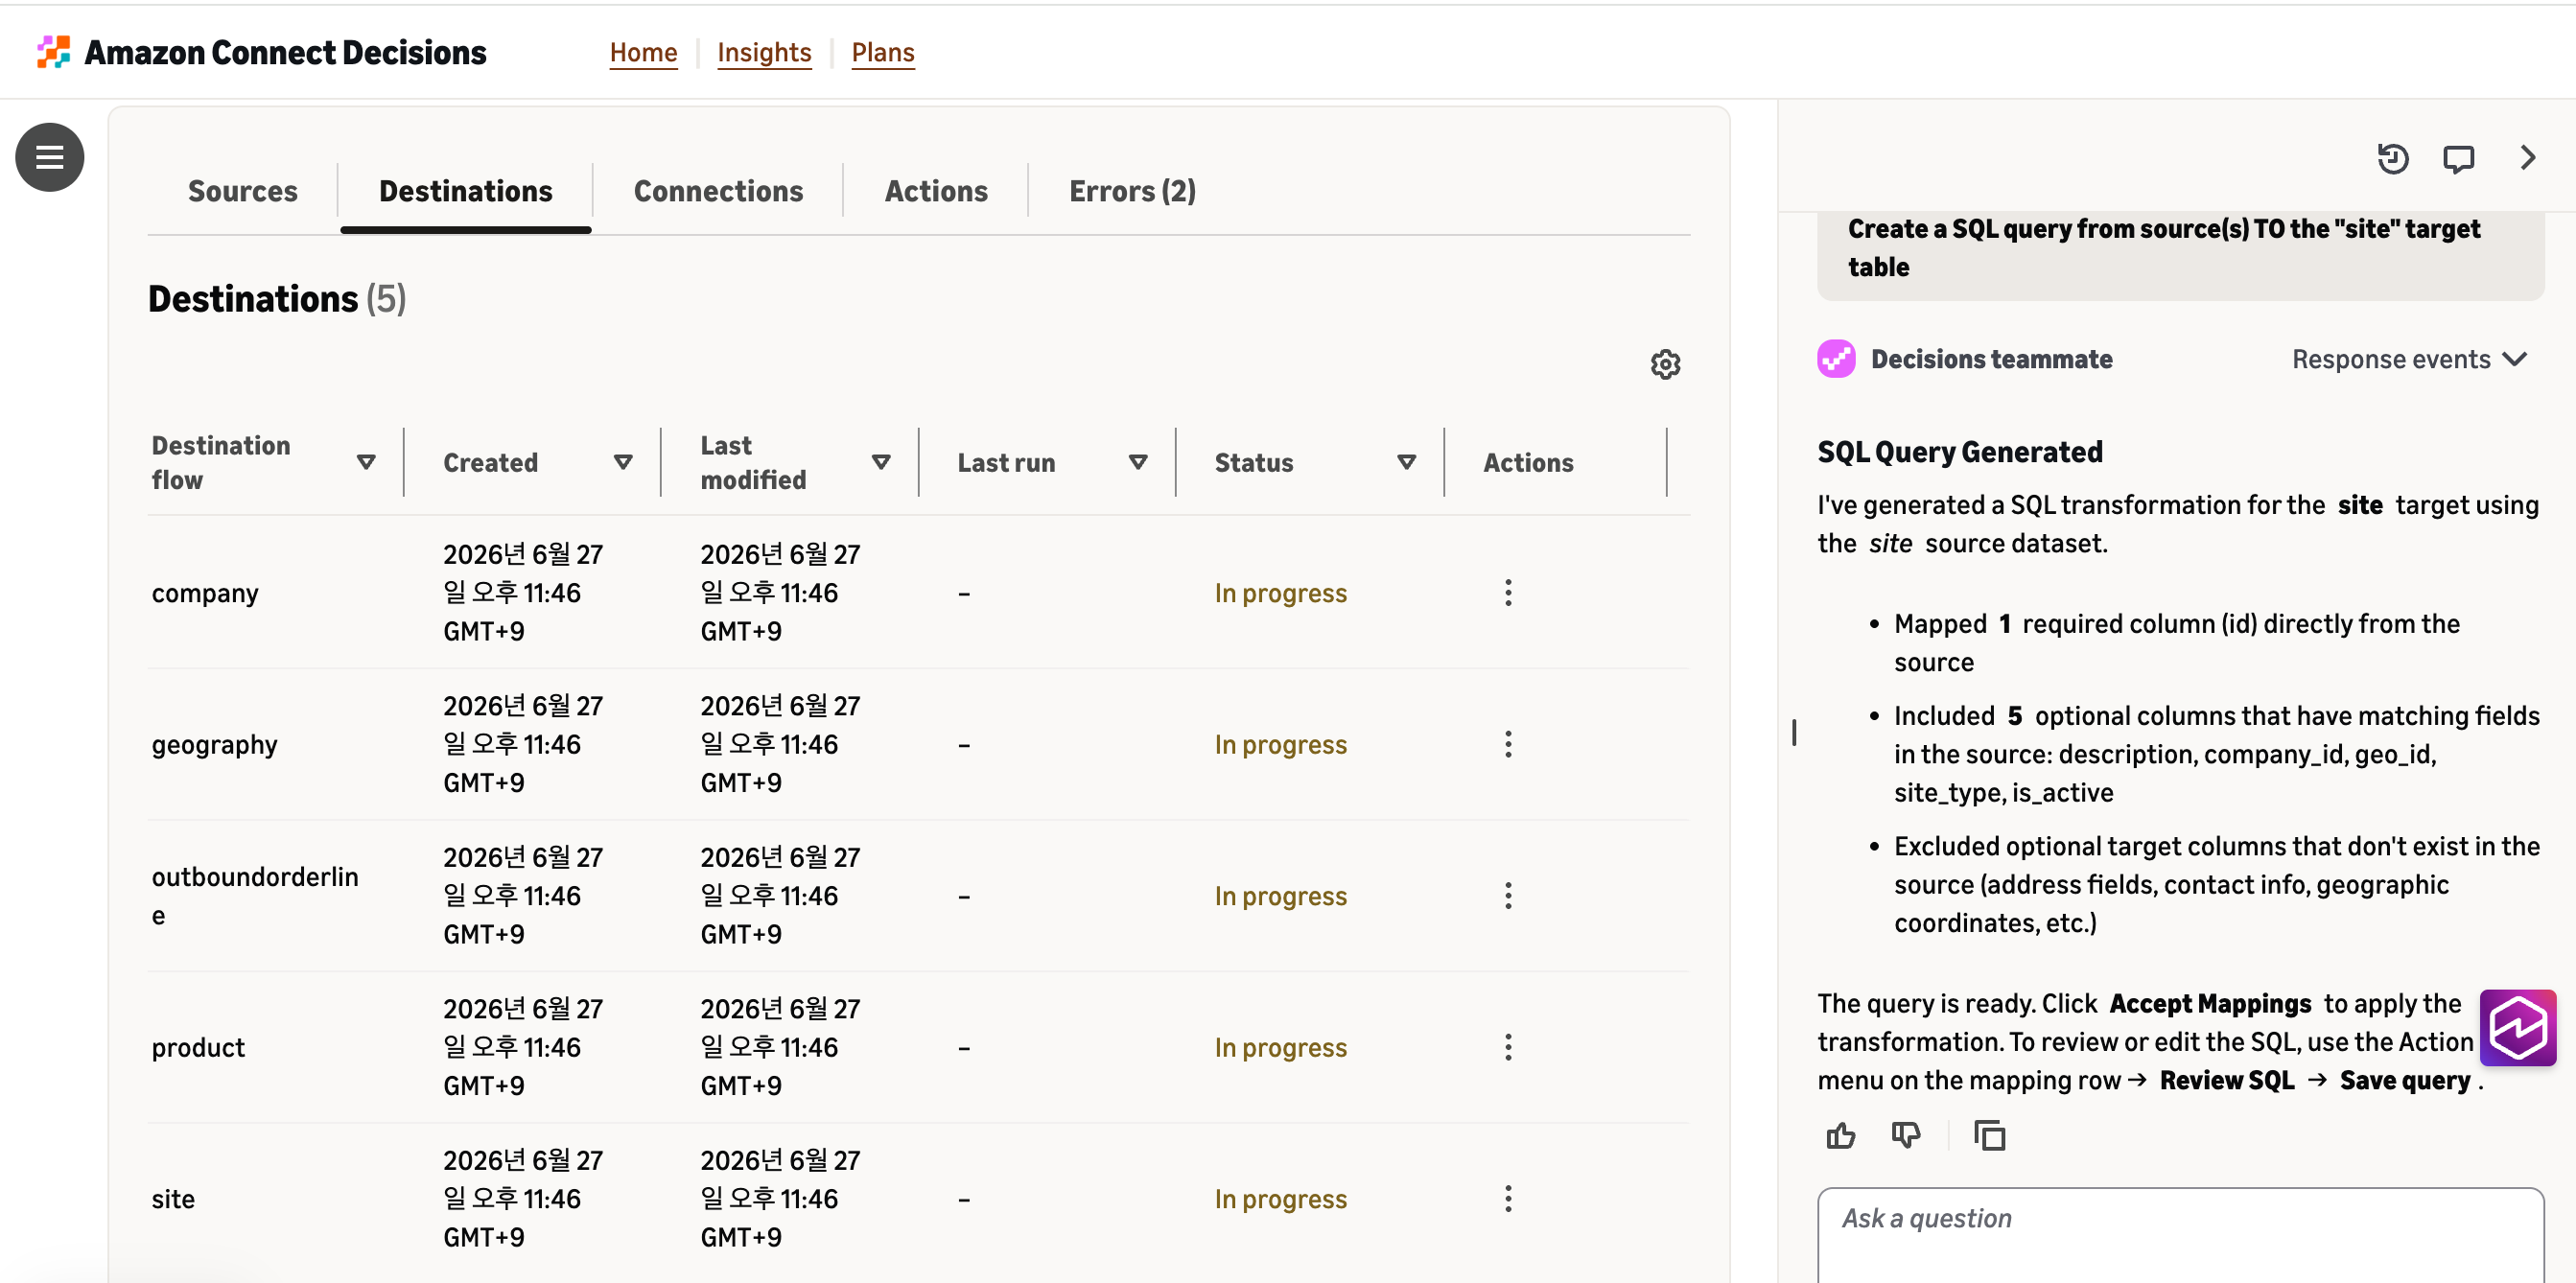Click the SQL Query Generated heading
This screenshot has width=2576, height=1283.
tap(1960, 452)
